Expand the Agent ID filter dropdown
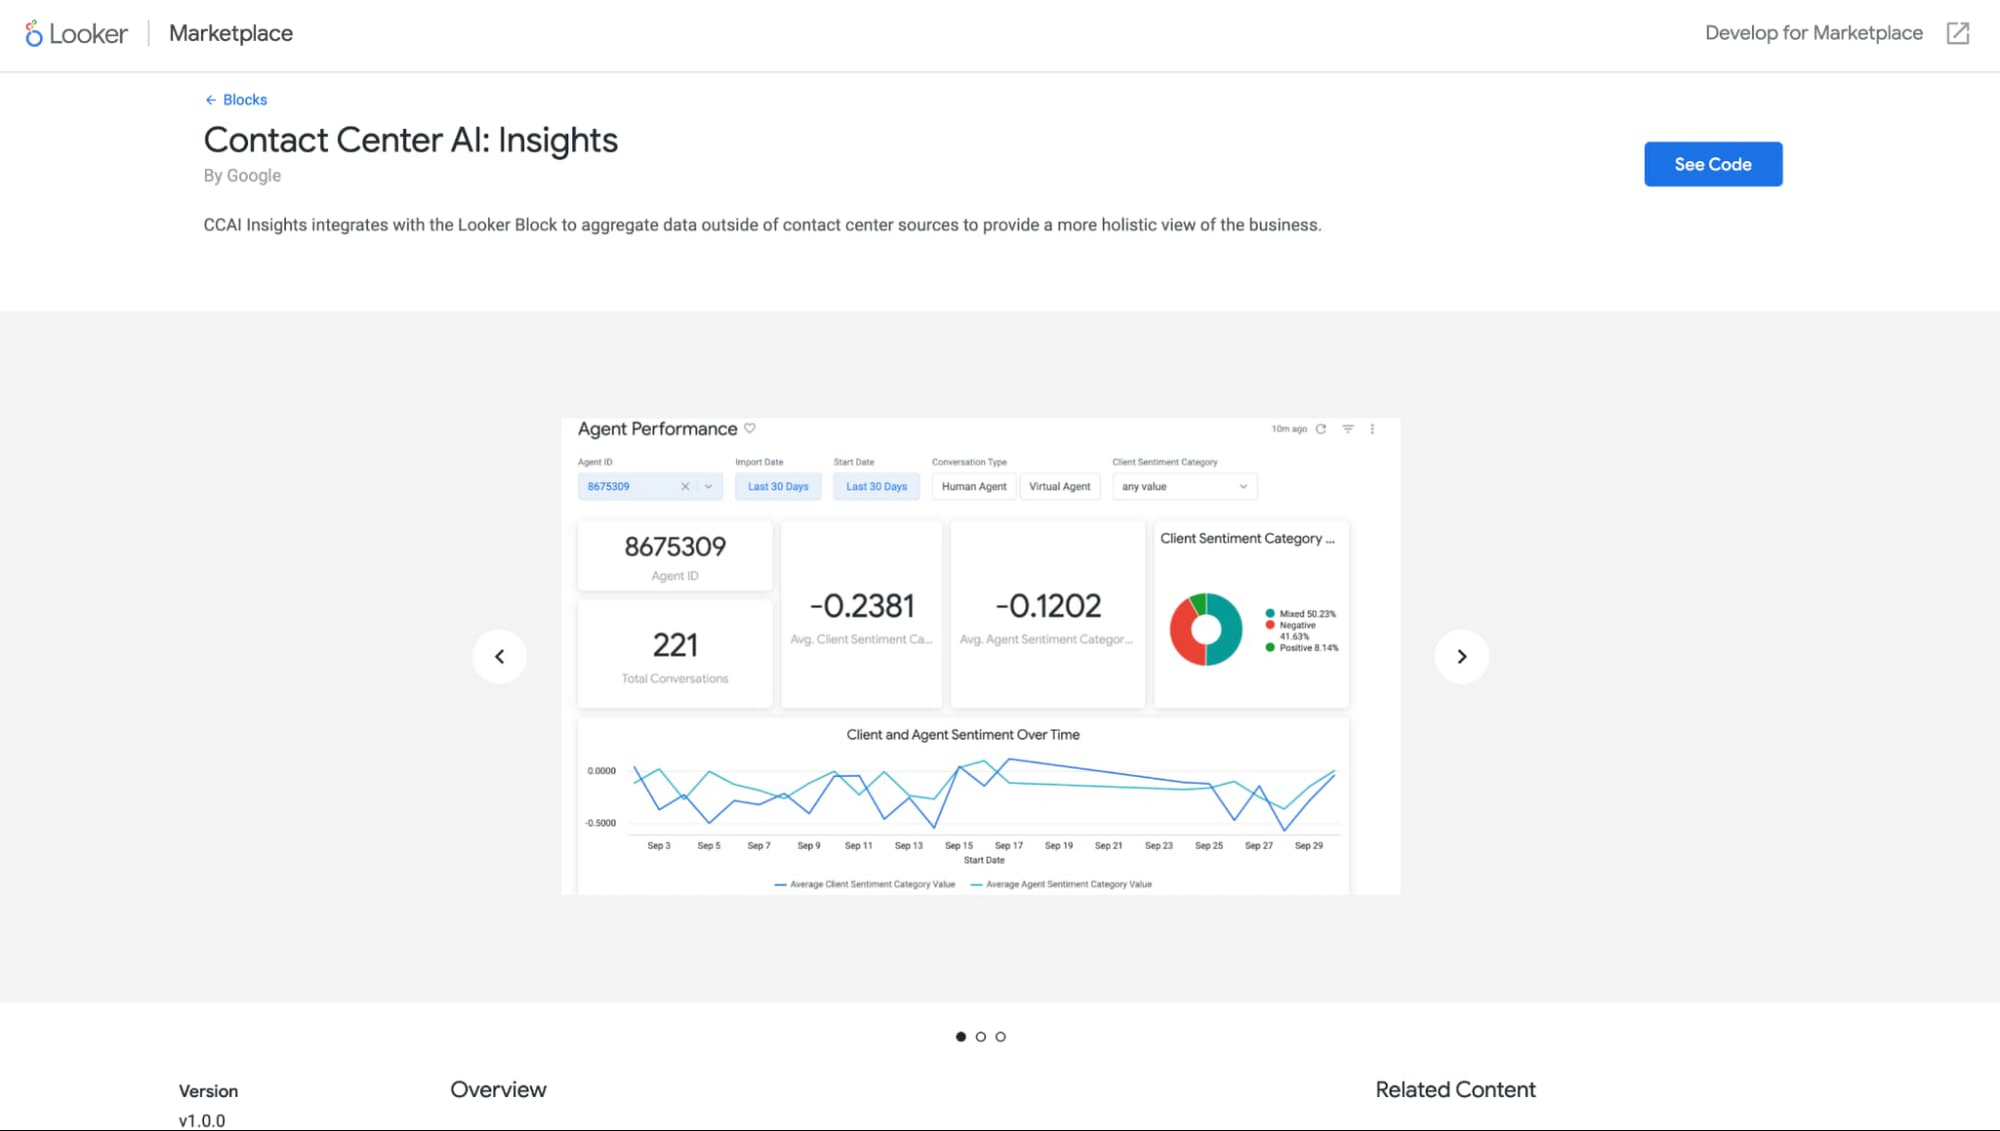This screenshot has width=2000, height=1131. coord(709,487)
